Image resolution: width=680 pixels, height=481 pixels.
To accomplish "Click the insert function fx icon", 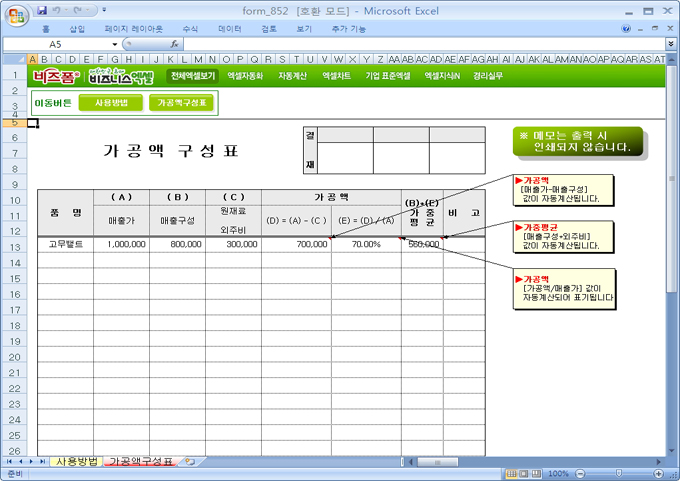I will point(175,45).
